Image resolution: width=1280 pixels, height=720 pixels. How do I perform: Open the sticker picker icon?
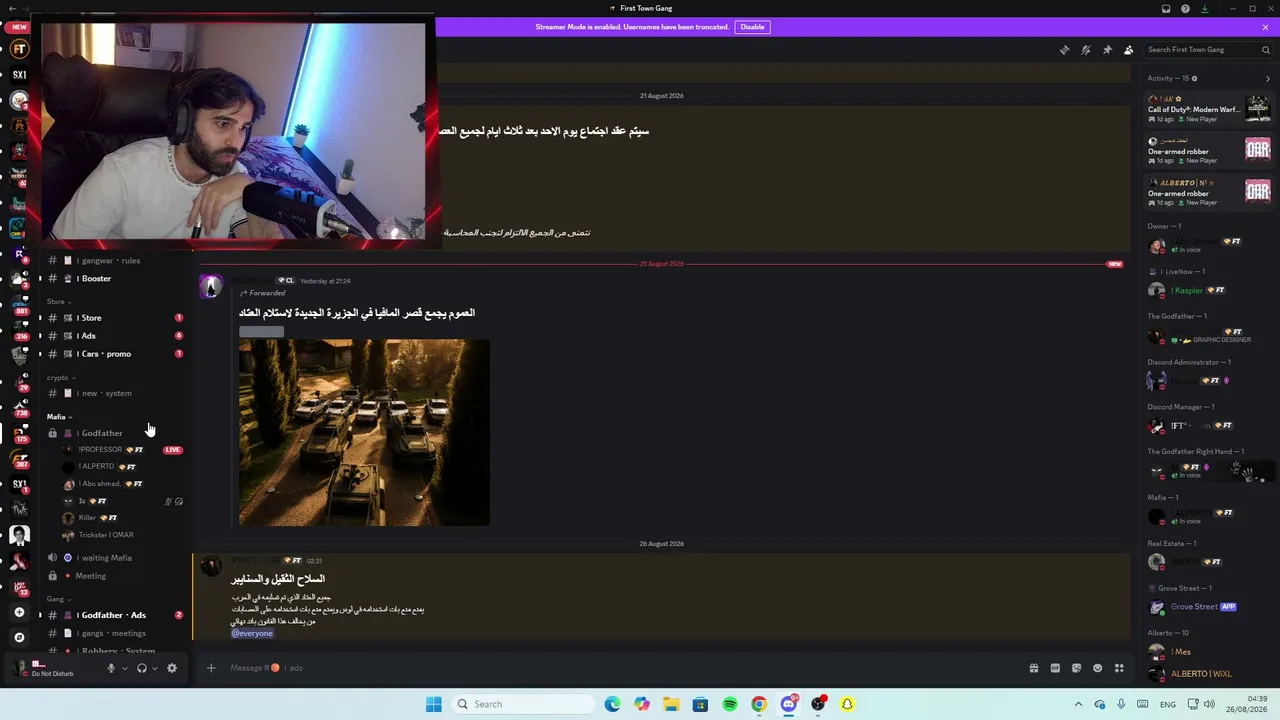1076,668
